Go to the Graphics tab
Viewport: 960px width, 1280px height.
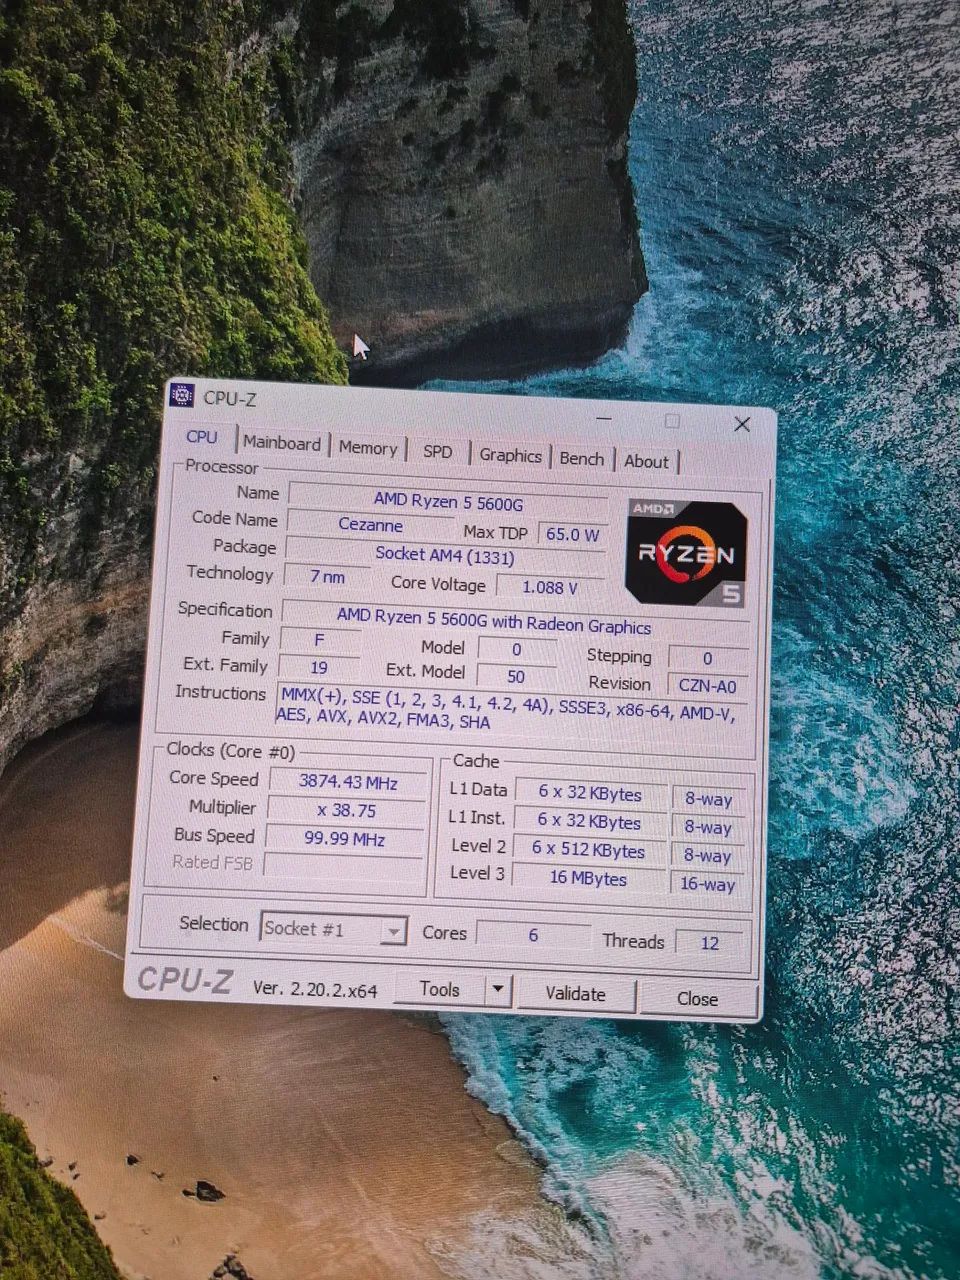[510, 456]
